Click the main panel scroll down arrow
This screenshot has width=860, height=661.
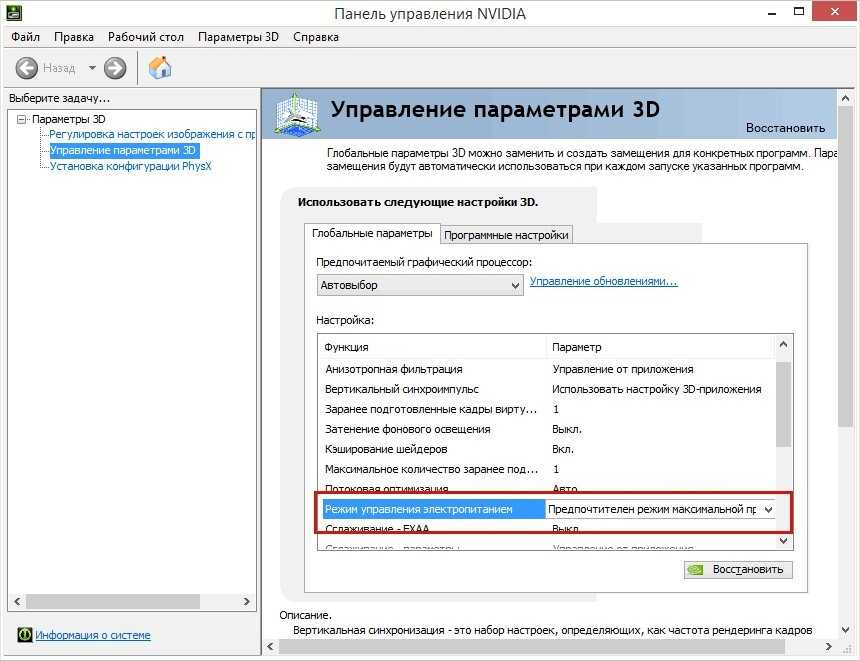(x=845, y=630)
